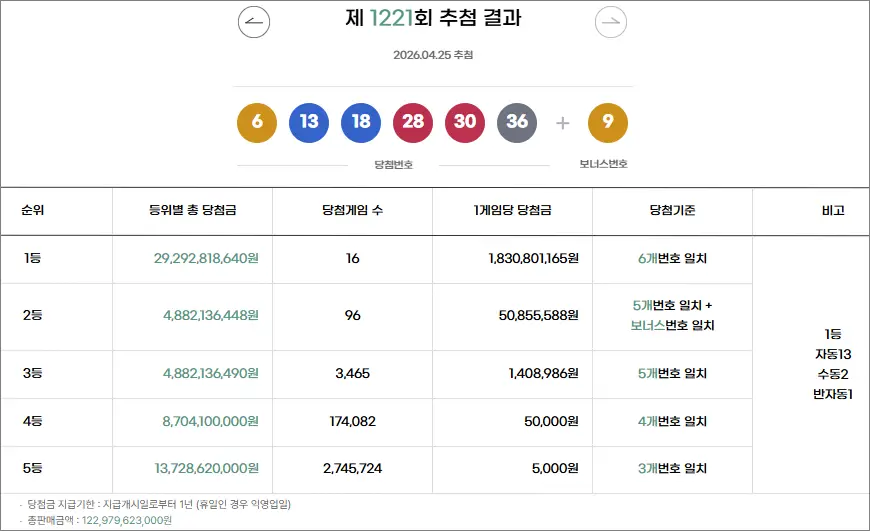Screen dimensions: 870x531
Task: Go to next draw with right arrow
Action: click(611, 22)
